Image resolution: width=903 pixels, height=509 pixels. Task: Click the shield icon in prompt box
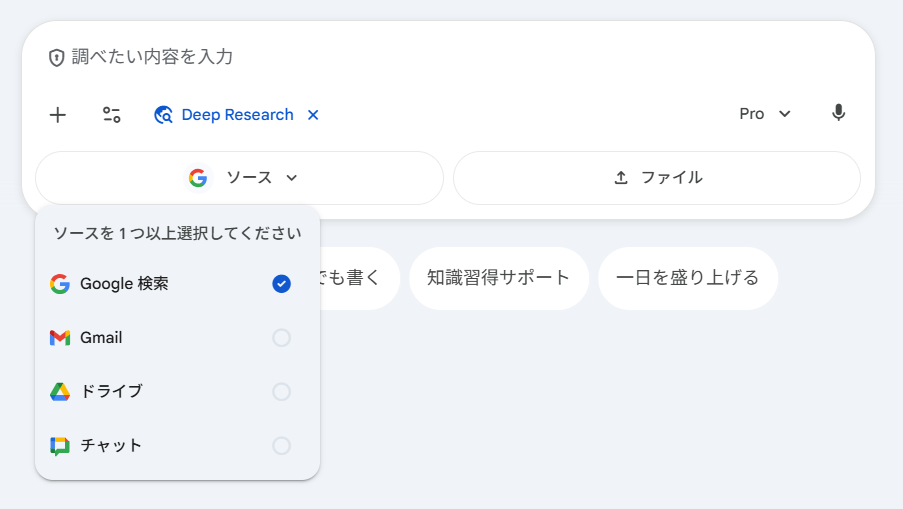pyautogui.click(x=57, y=58)
